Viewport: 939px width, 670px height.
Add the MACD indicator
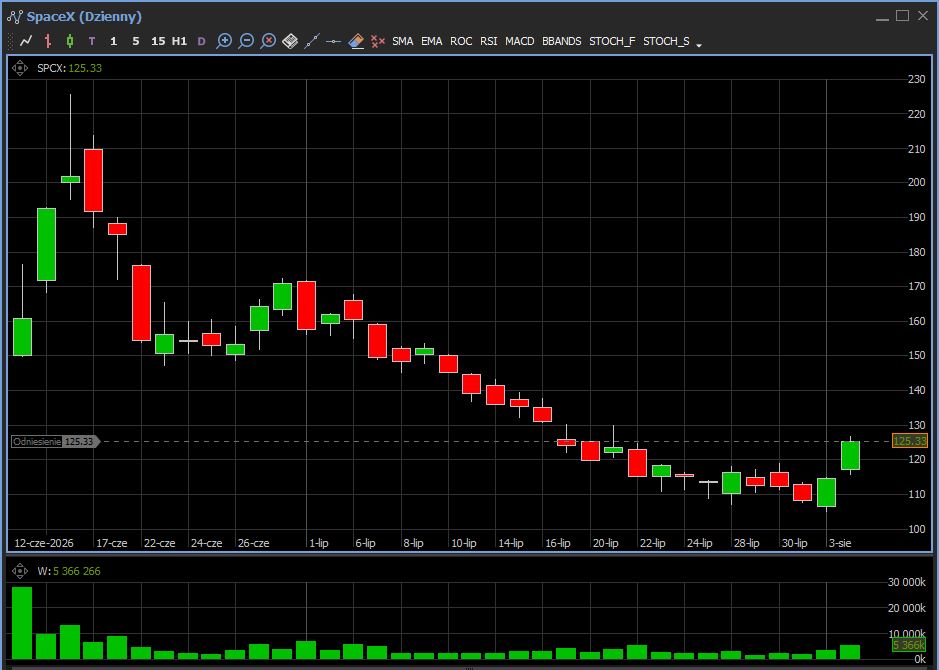(x=520, y=41)
